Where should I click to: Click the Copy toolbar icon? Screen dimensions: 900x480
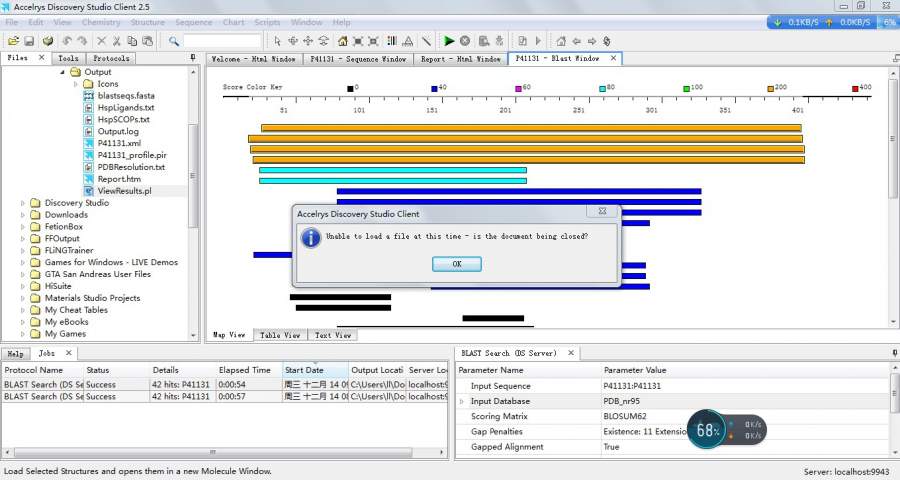(132, 41)
